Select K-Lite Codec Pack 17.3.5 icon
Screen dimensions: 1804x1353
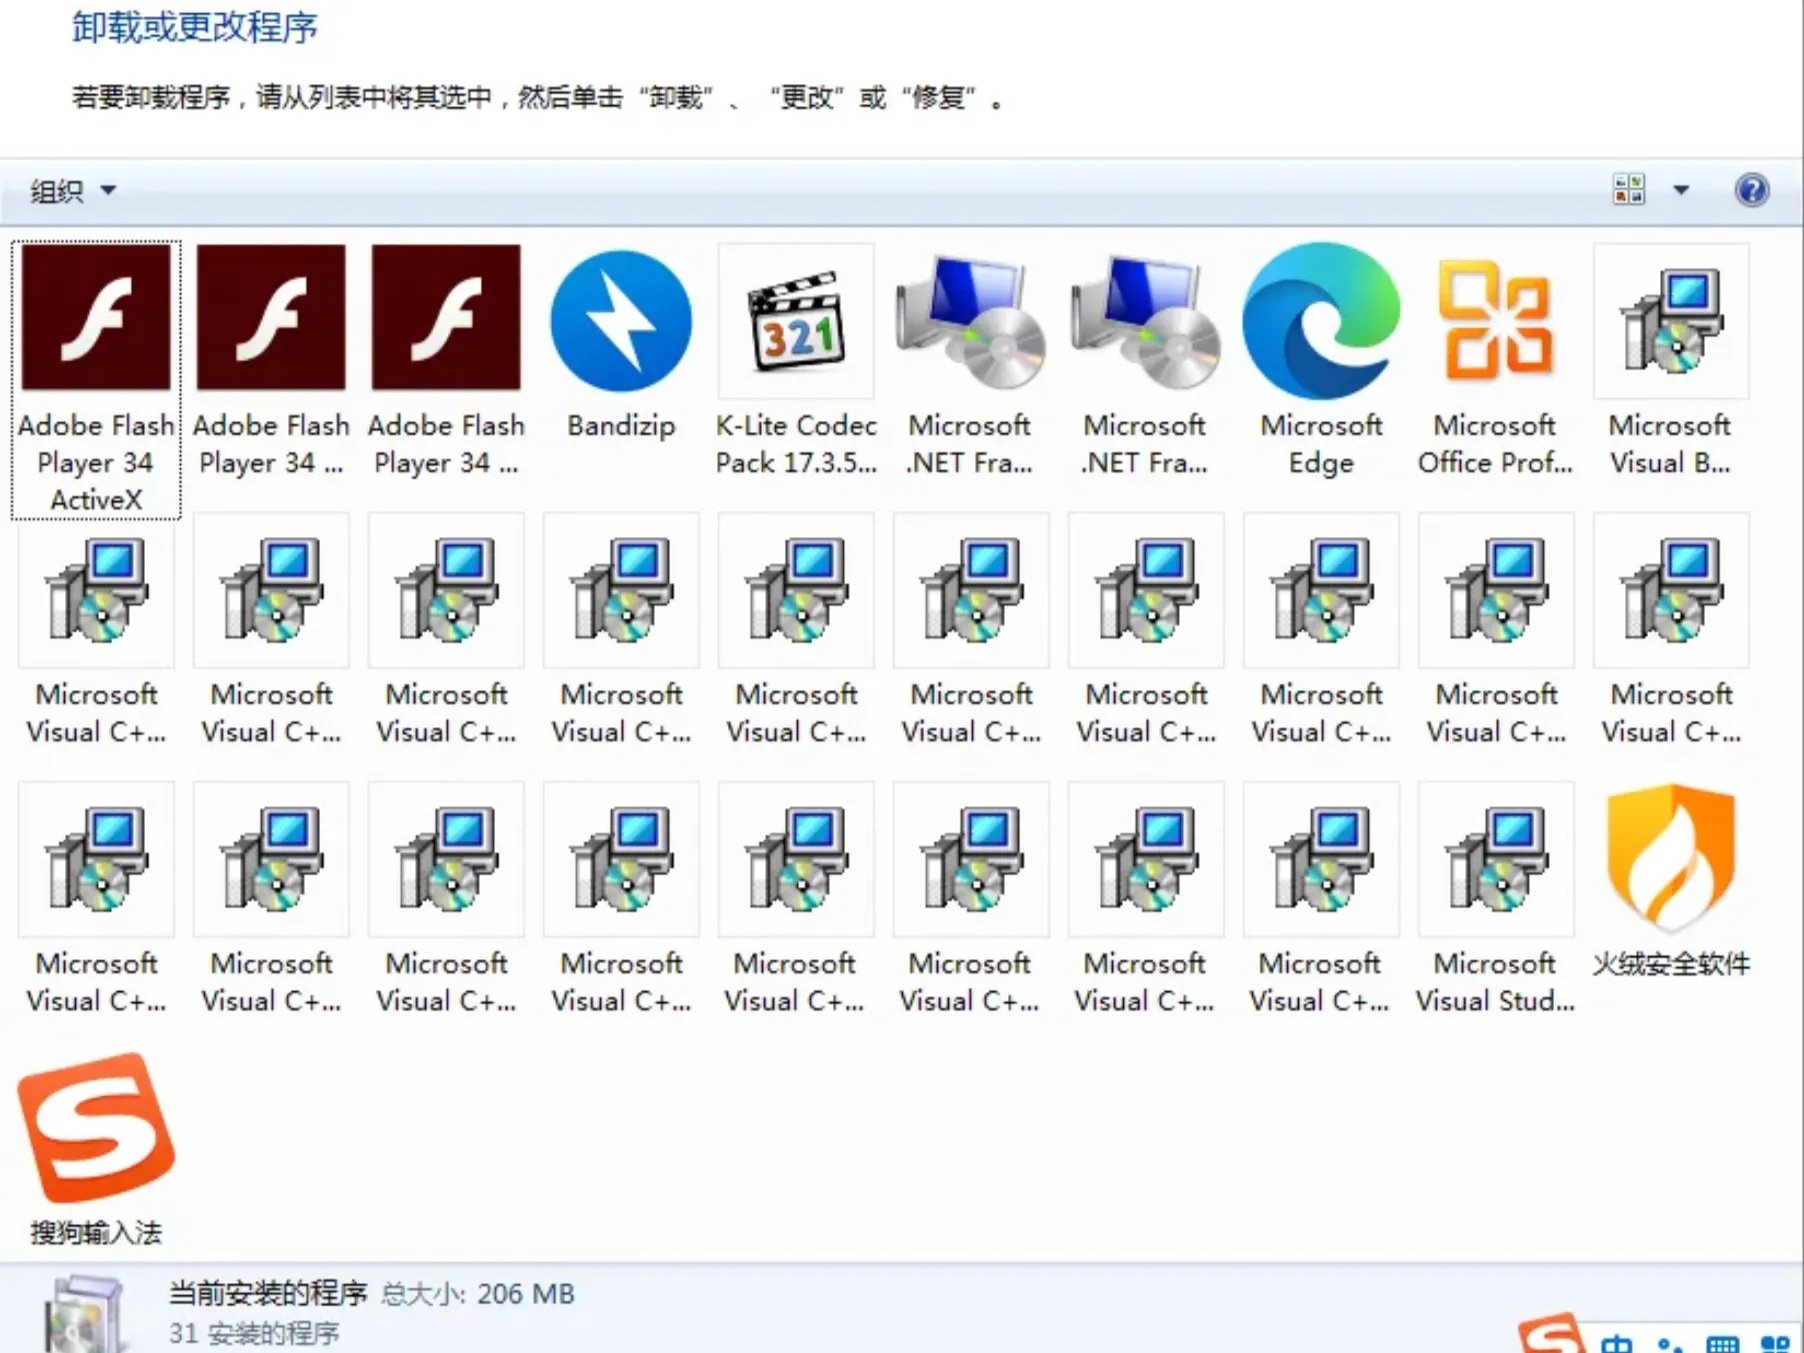795,320
